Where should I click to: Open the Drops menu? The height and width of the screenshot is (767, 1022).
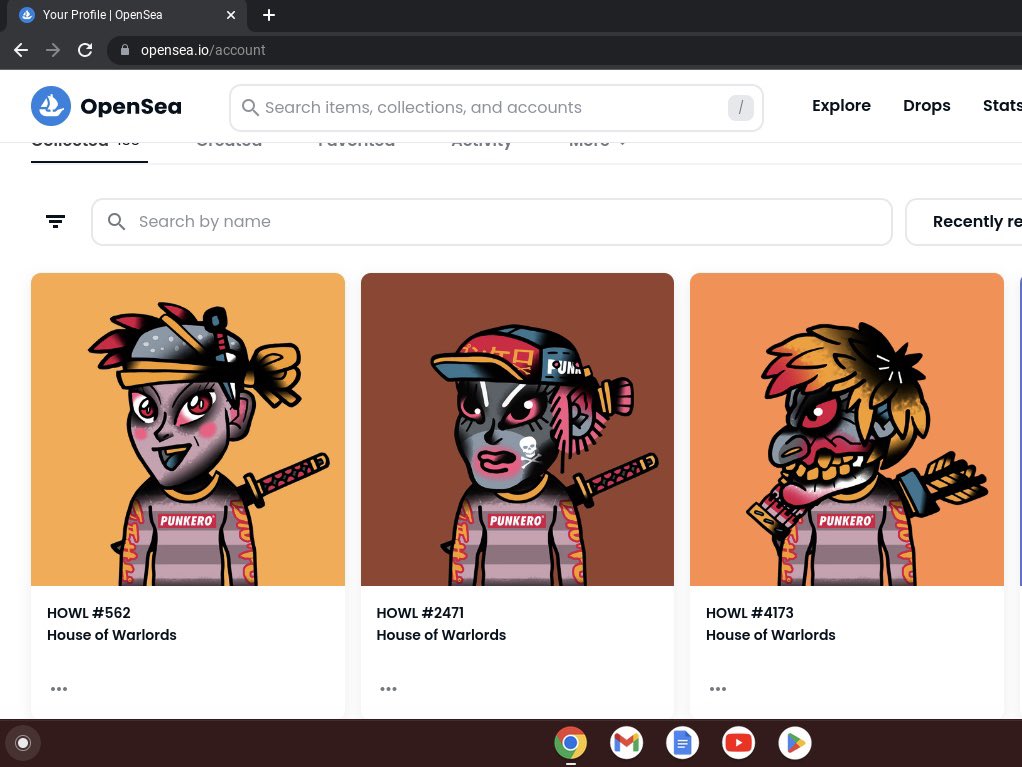point(926,106)
